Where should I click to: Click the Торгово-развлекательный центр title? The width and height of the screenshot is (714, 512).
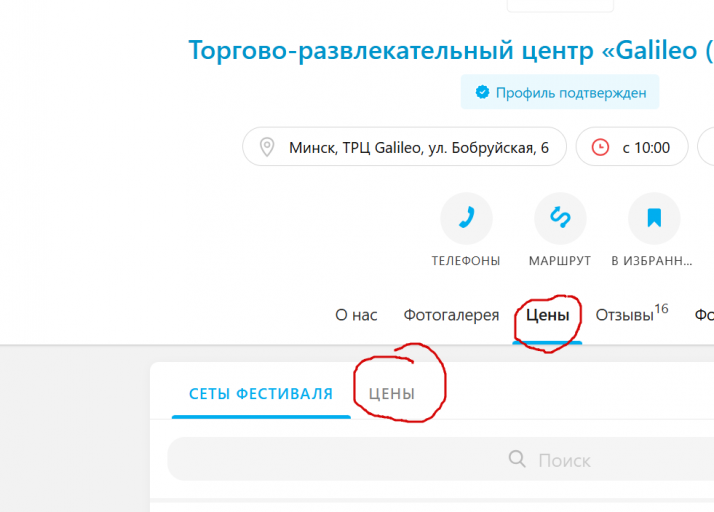(x=451, y=50)
